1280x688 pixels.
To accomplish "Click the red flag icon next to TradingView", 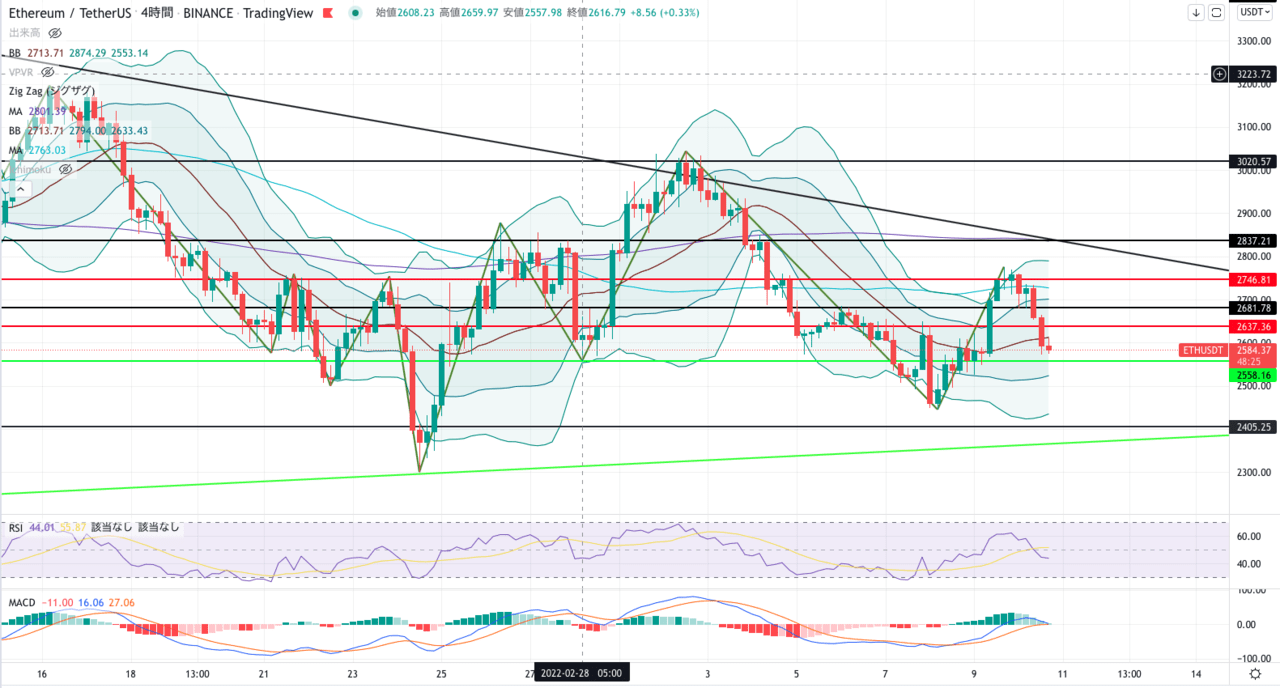I will (328, 13).
